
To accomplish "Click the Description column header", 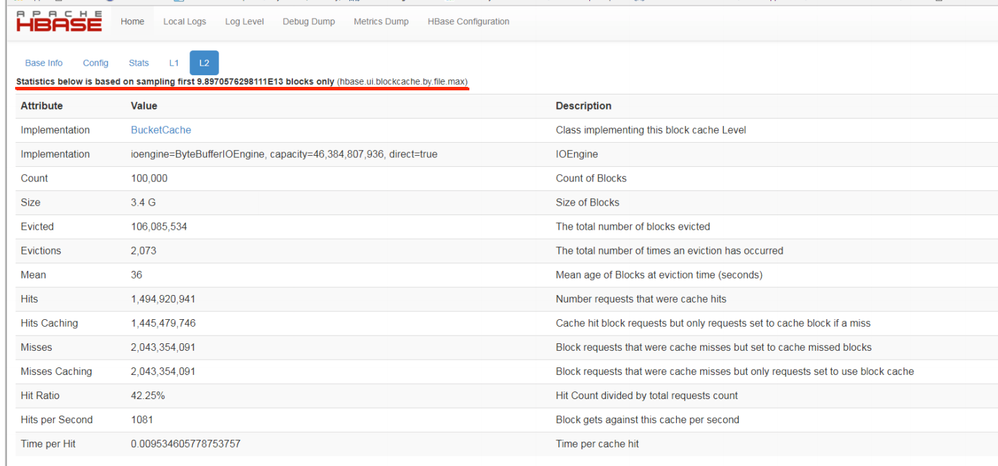I will point(584,106).
